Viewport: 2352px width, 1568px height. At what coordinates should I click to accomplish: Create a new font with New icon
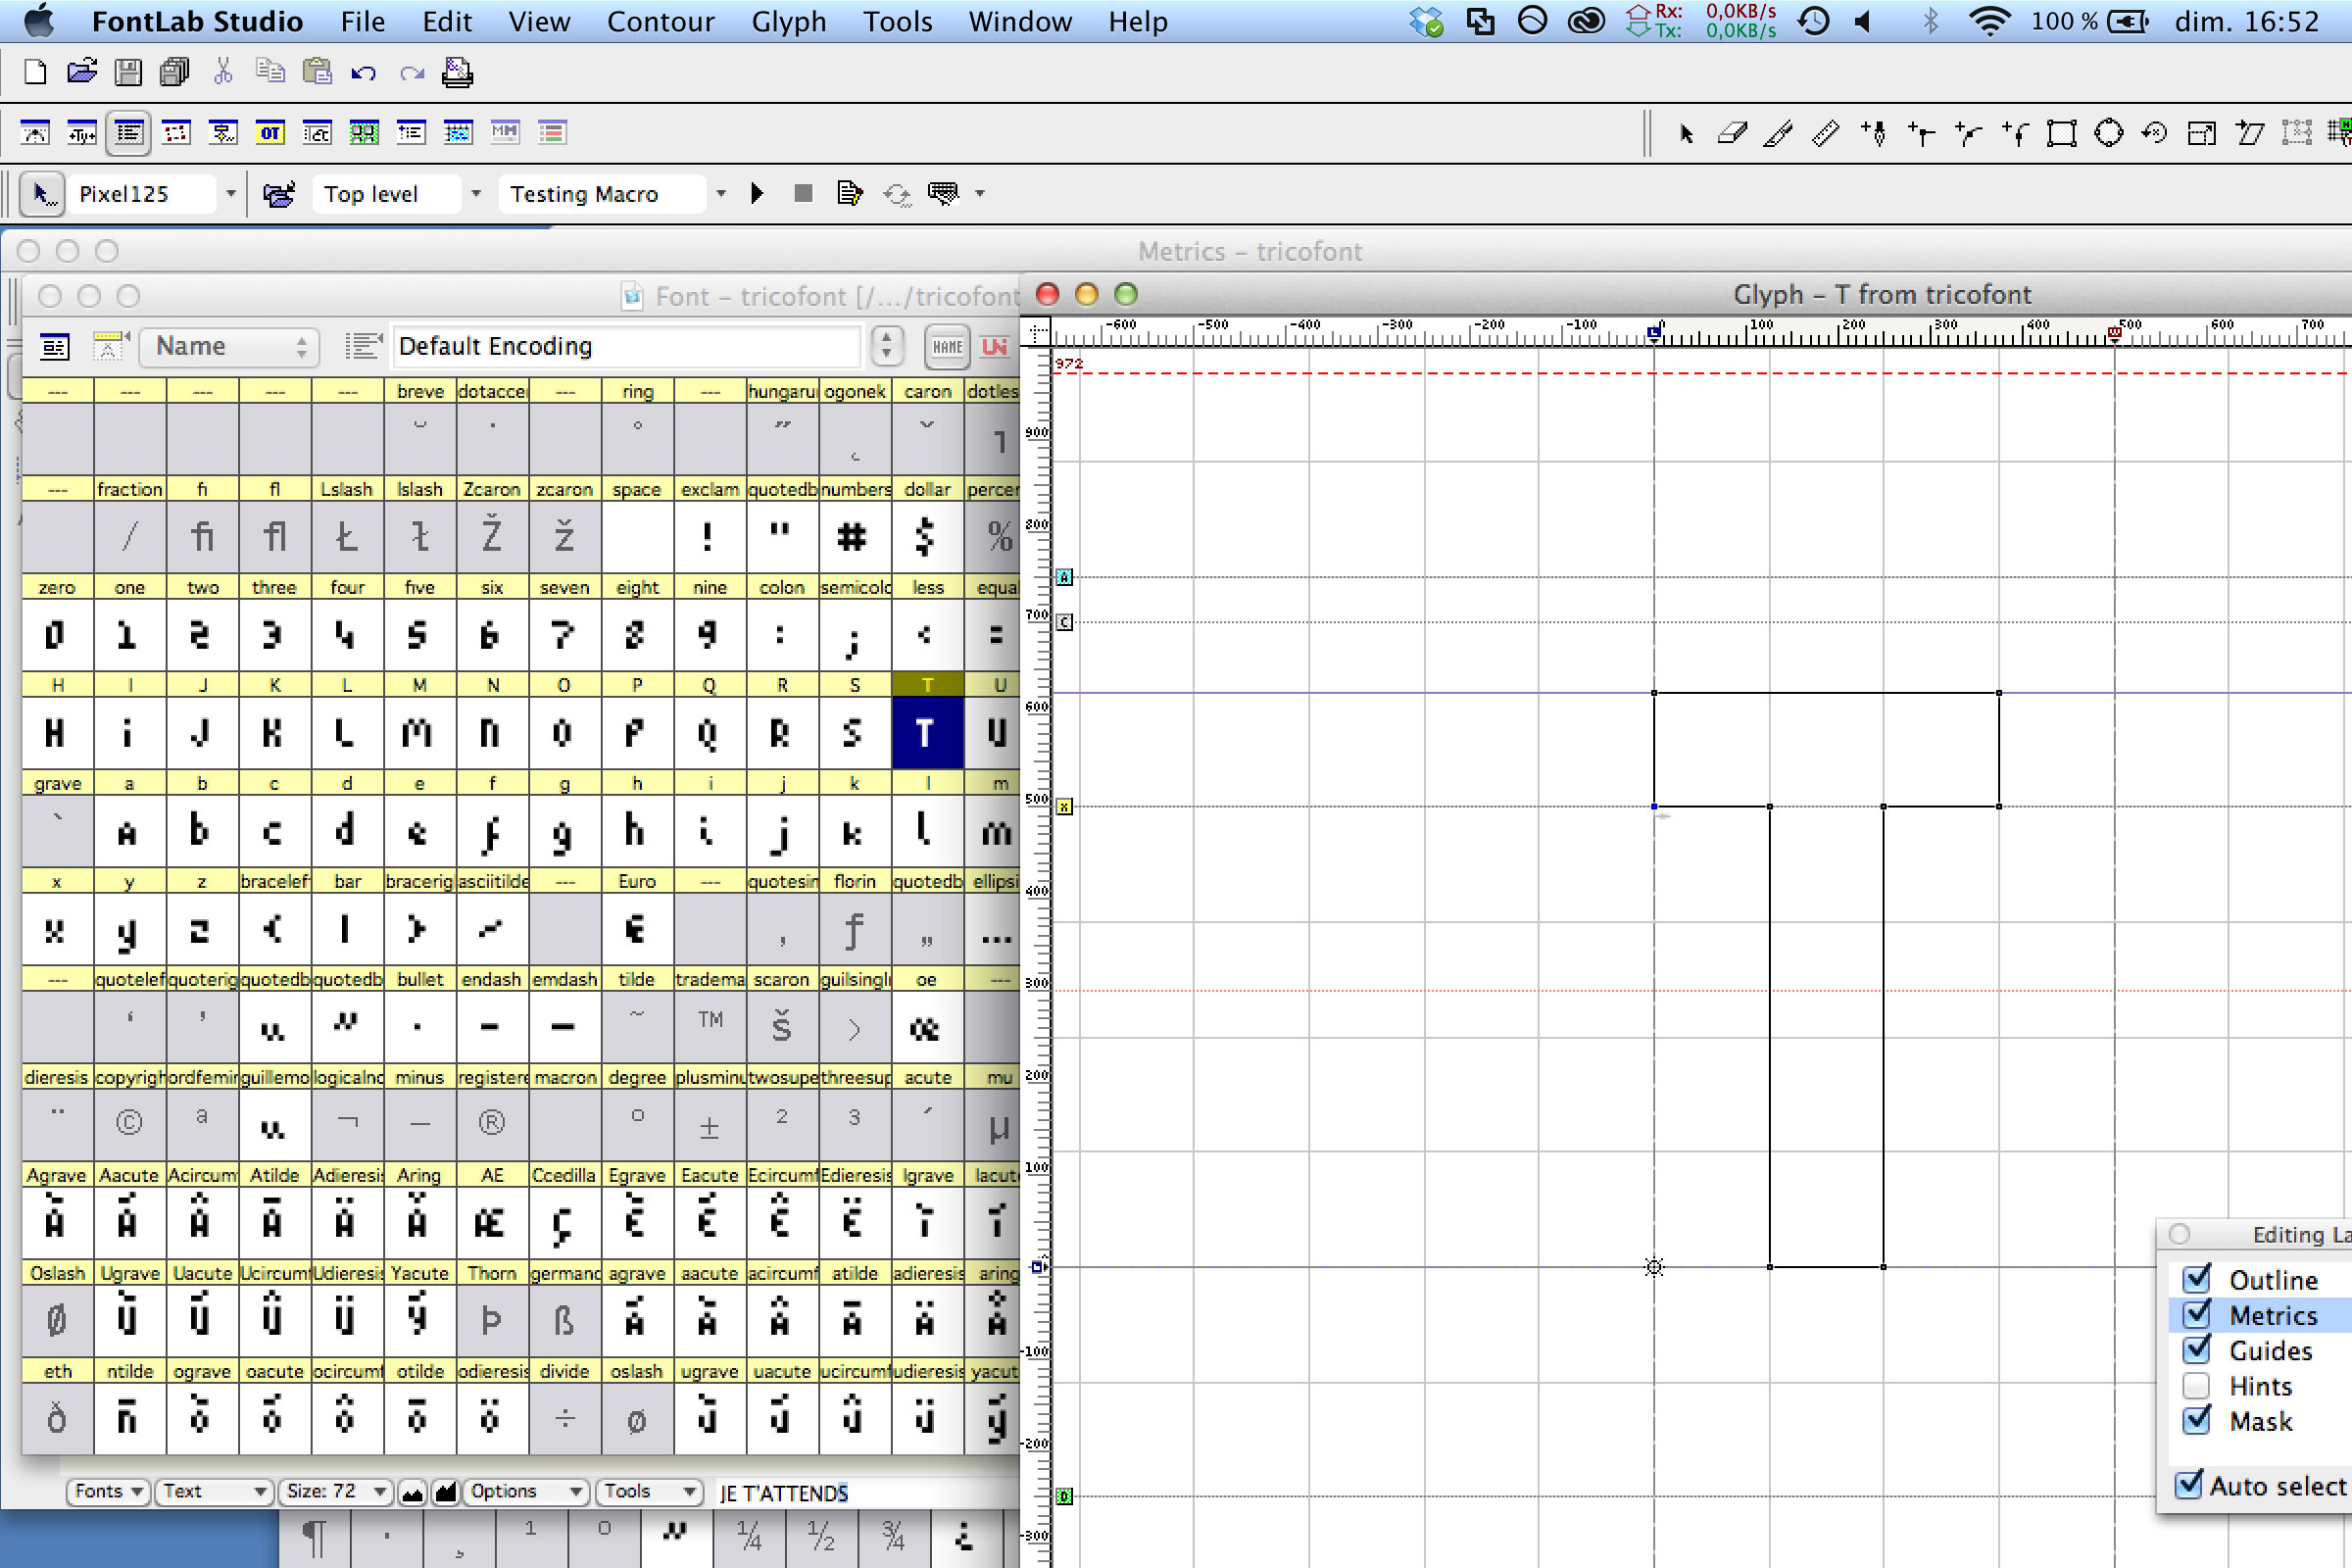click(x=35, y=72)
